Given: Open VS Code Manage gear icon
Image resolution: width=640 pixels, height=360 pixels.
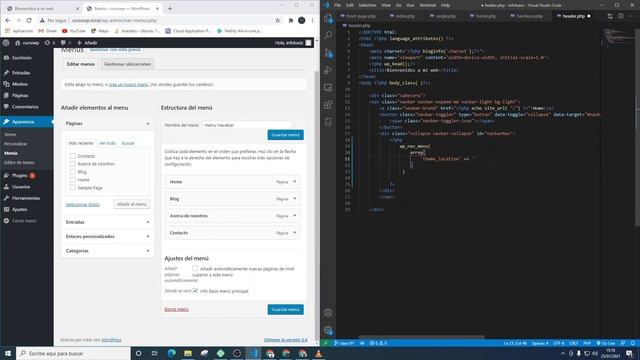Looking at the screenshot, I should [328, 330].
